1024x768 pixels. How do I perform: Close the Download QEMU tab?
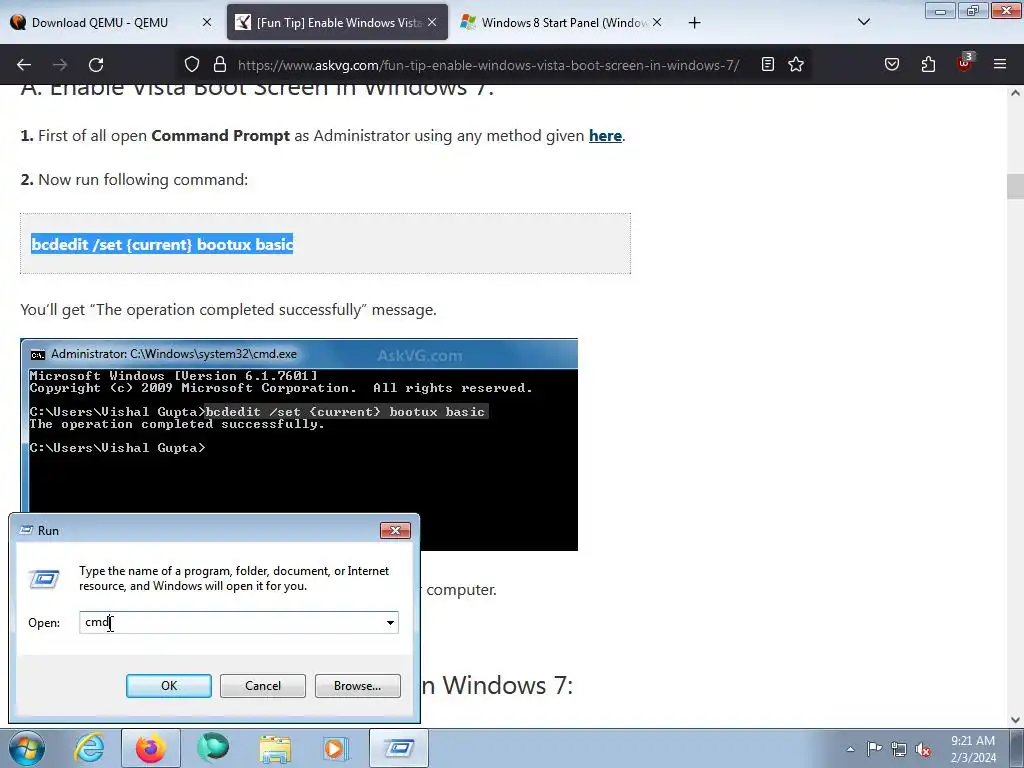tap(206, 22)
